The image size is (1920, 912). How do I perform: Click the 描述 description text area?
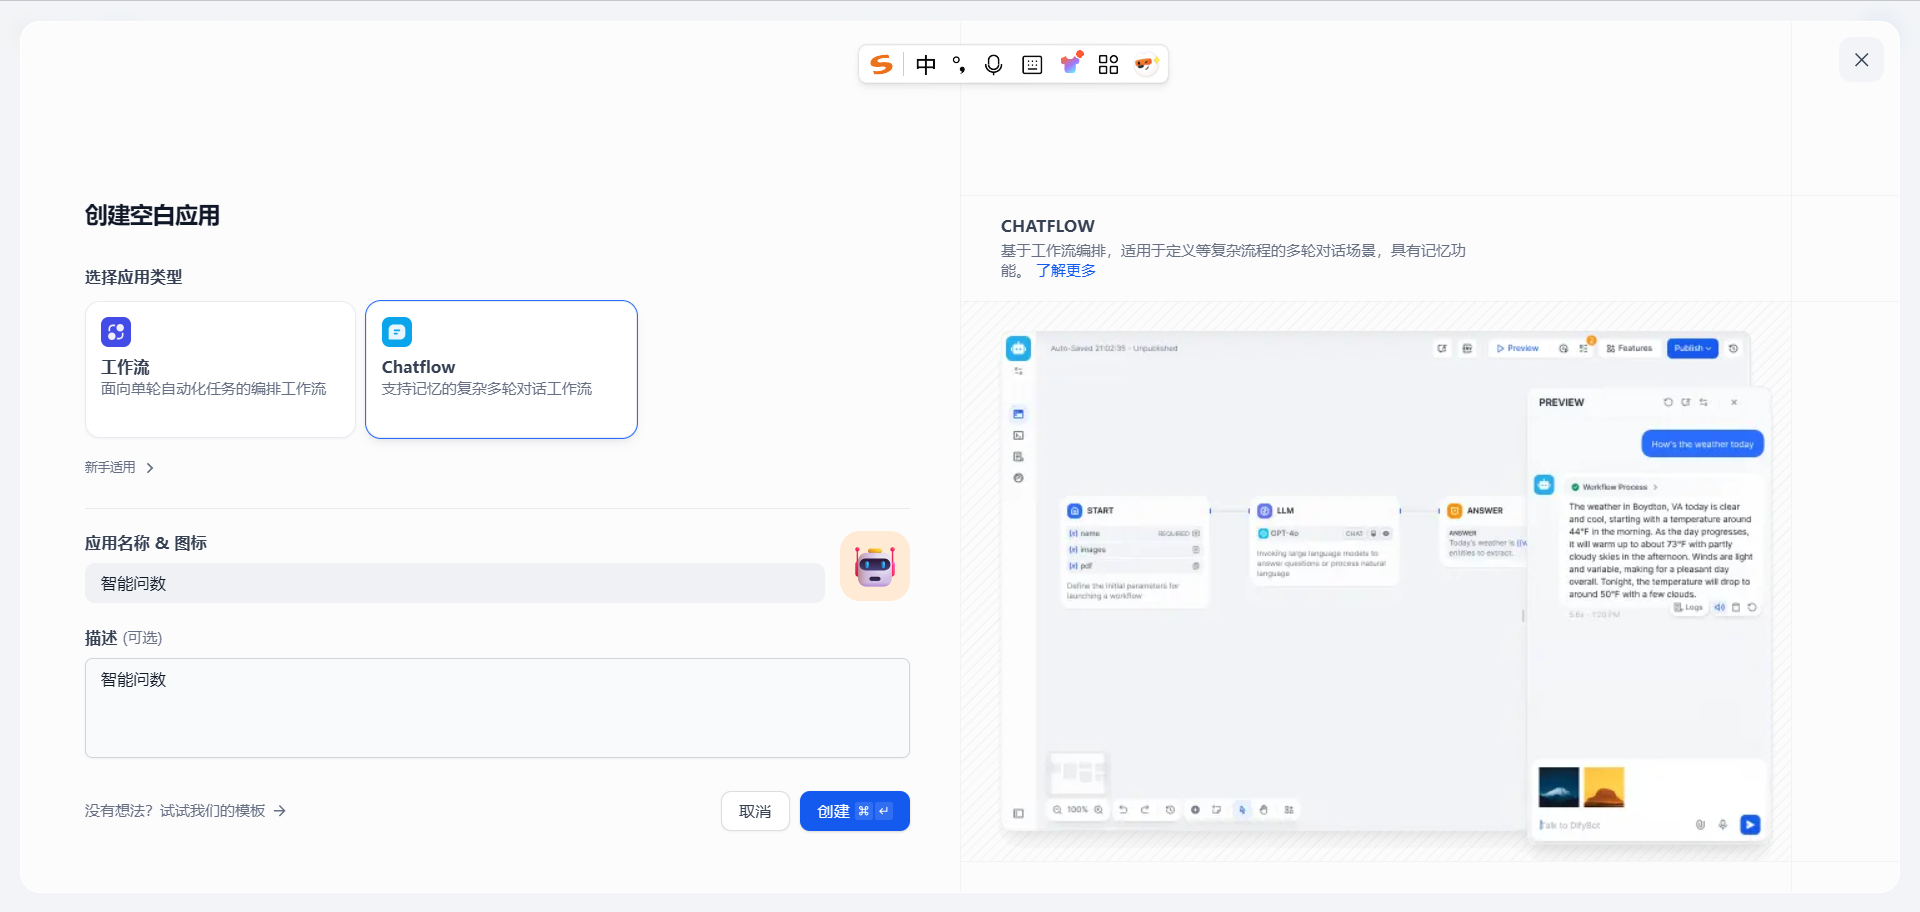497,708
